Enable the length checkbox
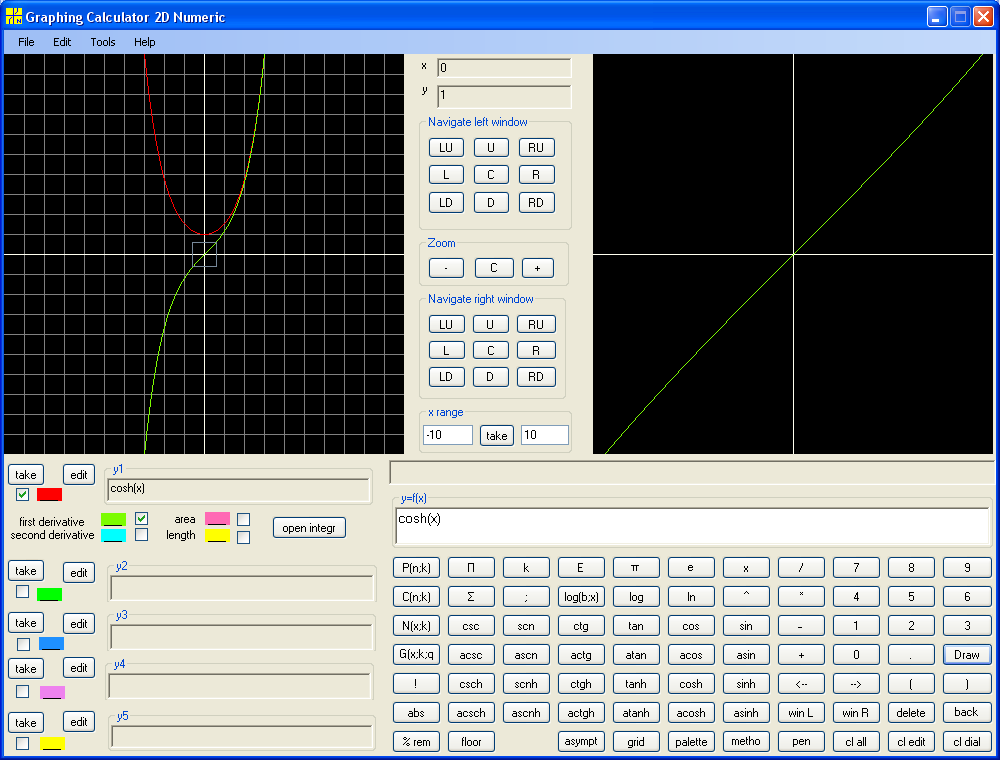The image size is (1000, 760). tap(243, 537)
